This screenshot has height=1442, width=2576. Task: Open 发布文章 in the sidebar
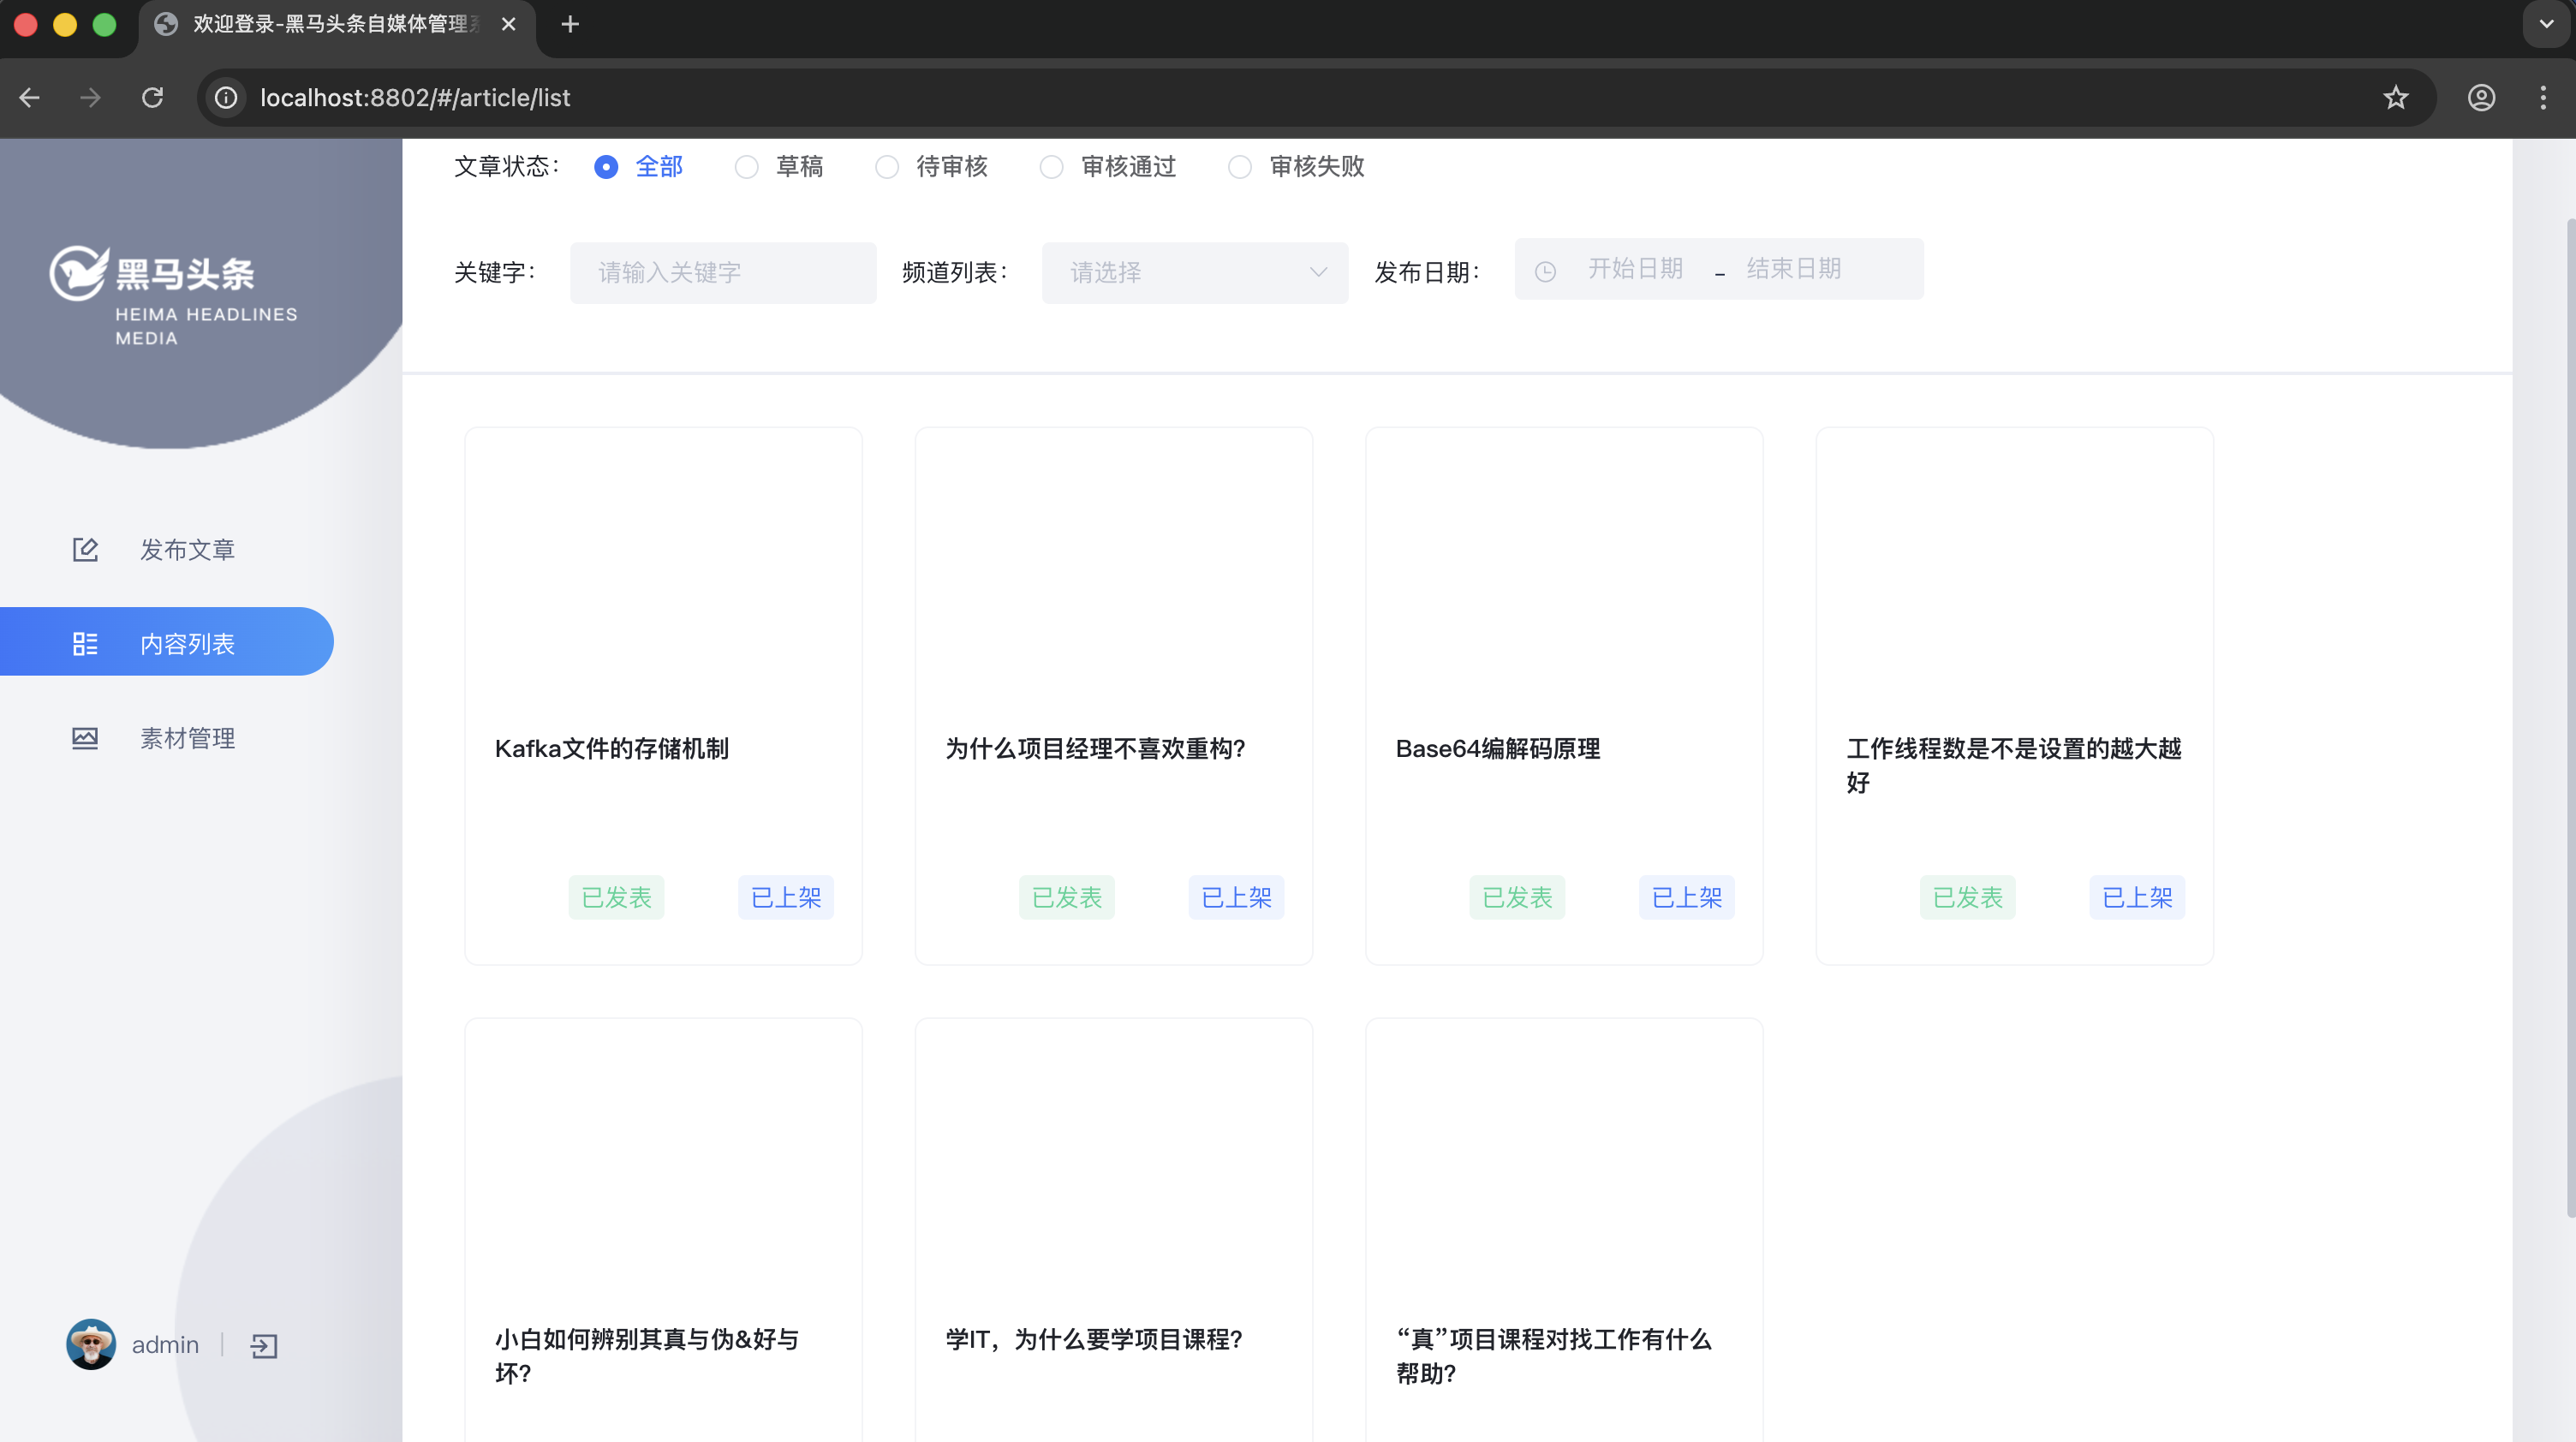click(187, 549)
